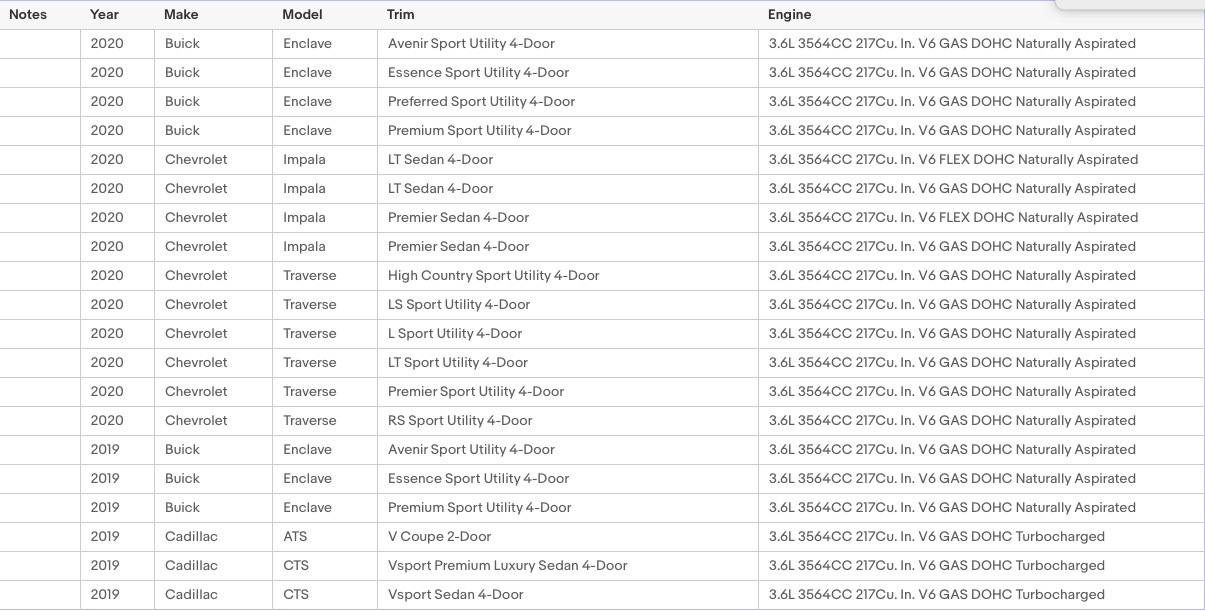Image resolution: width=1205 pixels, height=611 pixels.
Task: Click engine cell in the Preferred Sport Utility row
Action: pos(981,102)
